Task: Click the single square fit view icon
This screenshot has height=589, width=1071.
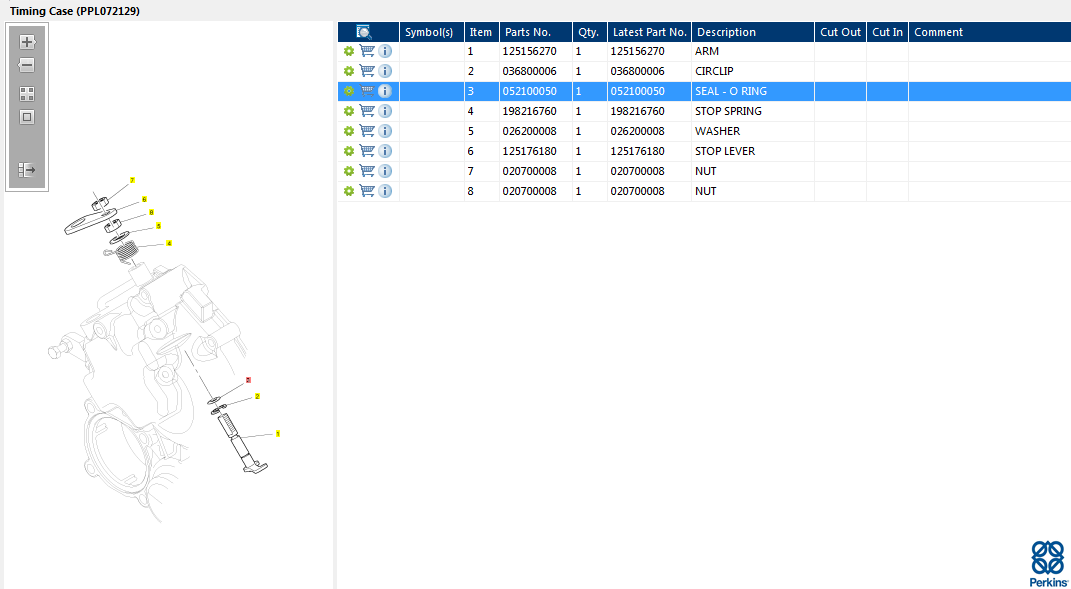Action: 27,117
